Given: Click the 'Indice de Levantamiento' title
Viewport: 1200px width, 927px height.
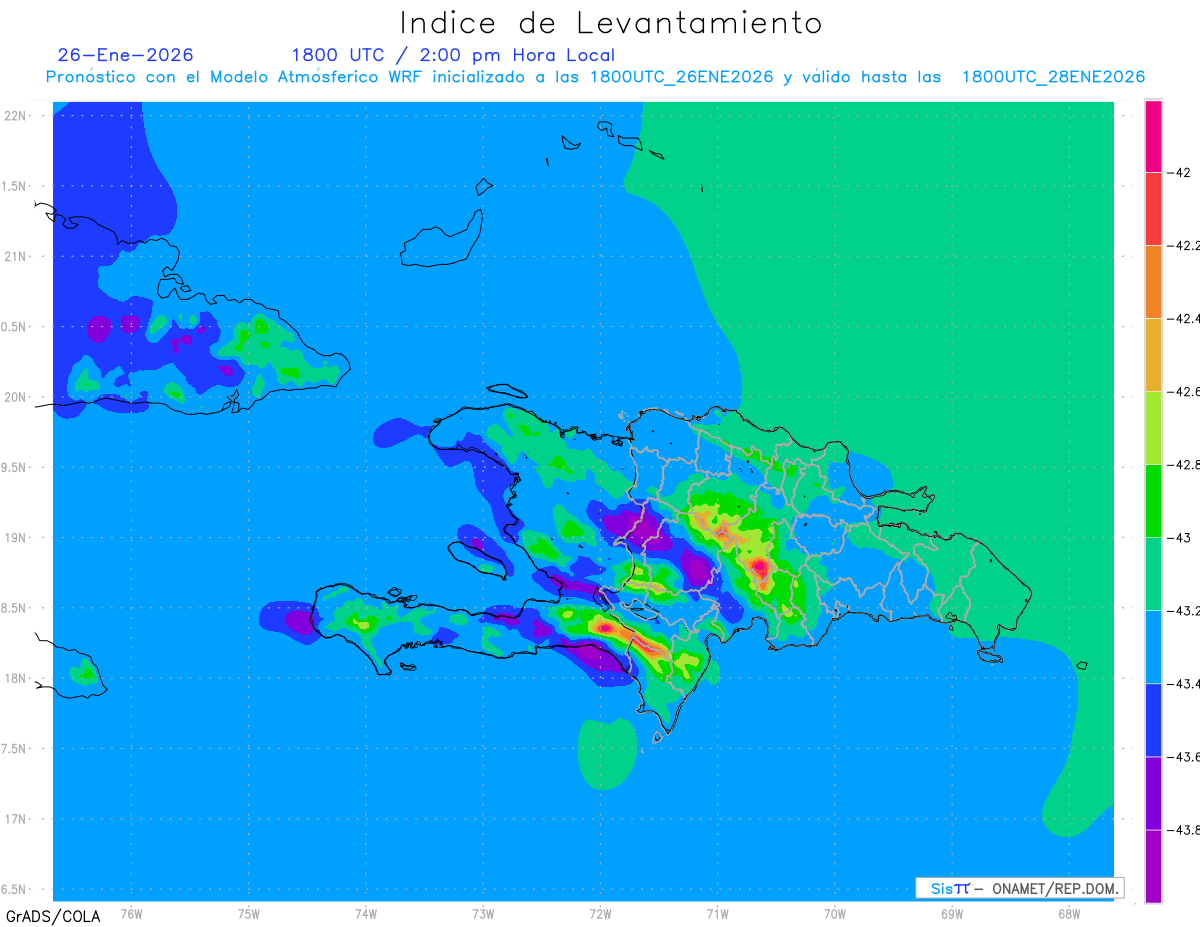Looking at the screenshot, I should pyautogui.click(x=611, y=23).
